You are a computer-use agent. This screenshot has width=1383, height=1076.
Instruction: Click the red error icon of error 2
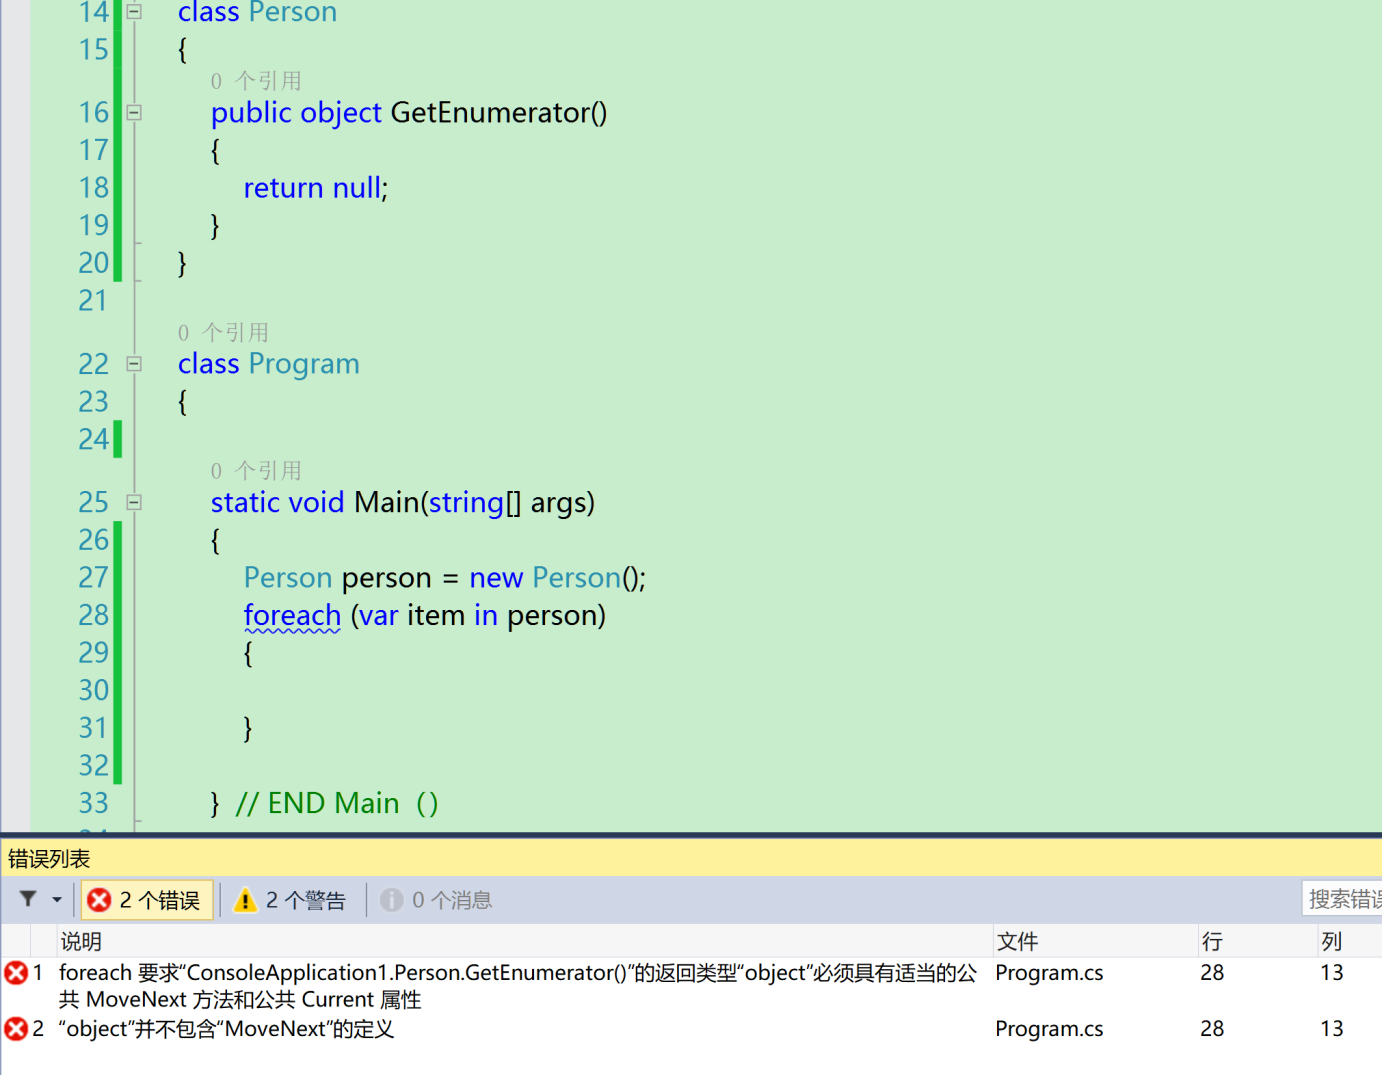(16, 1028)
